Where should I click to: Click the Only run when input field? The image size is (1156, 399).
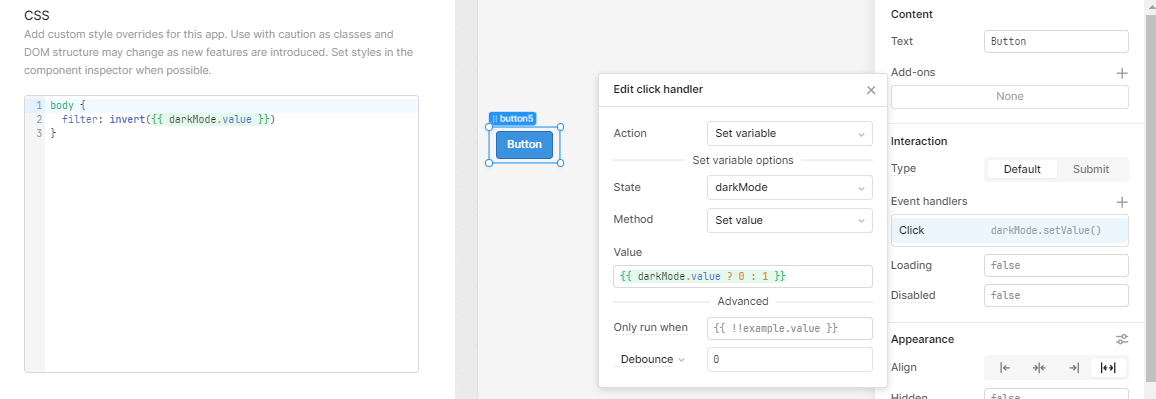click(x=790, y=328)
